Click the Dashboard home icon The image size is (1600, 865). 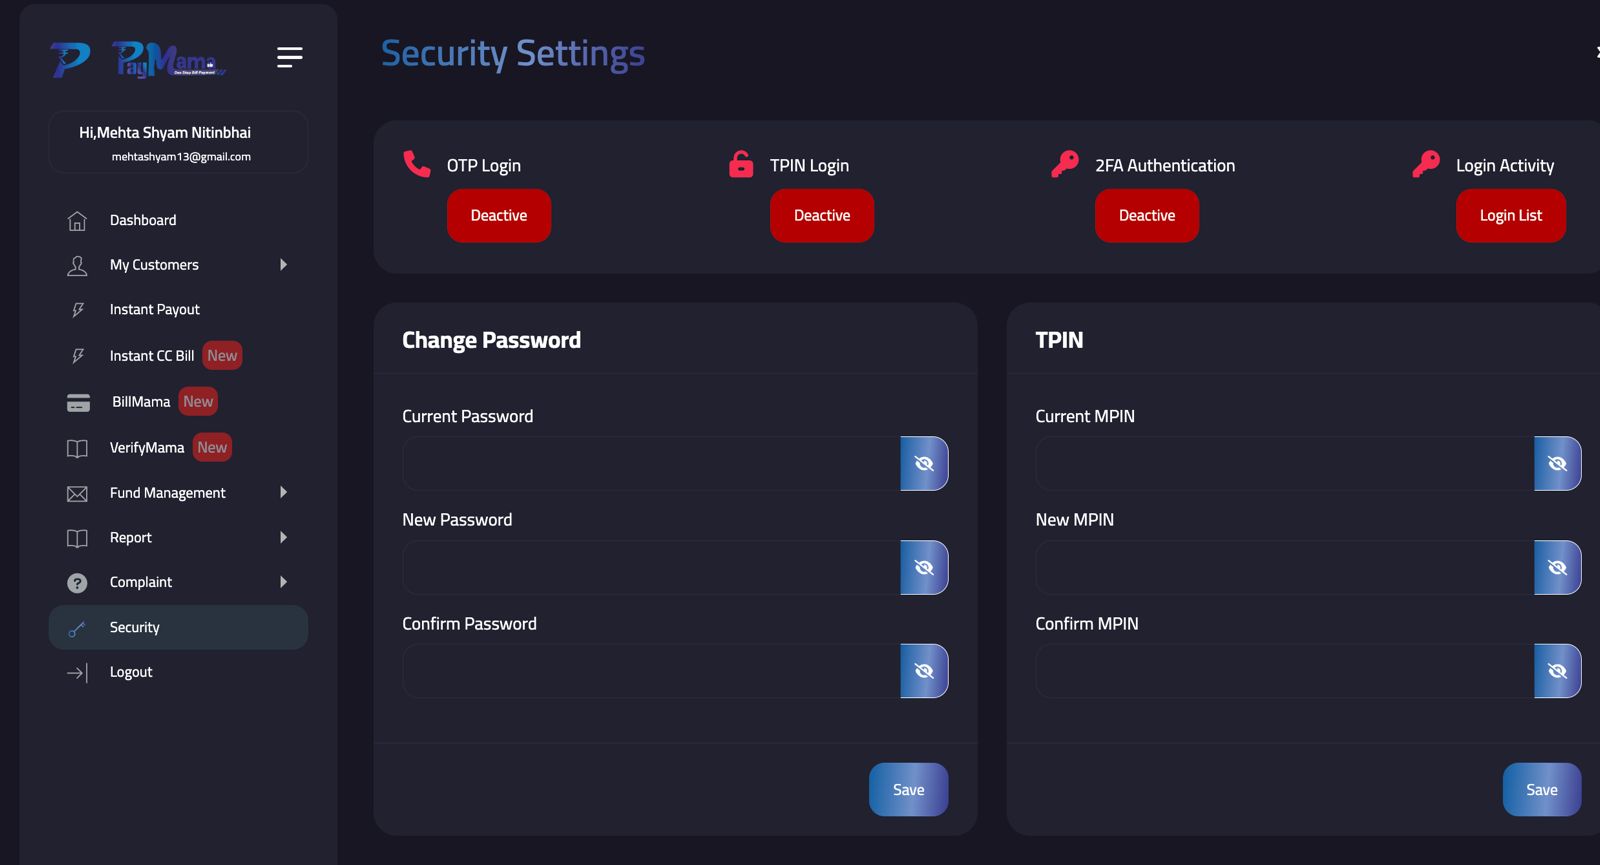(77, 221)
